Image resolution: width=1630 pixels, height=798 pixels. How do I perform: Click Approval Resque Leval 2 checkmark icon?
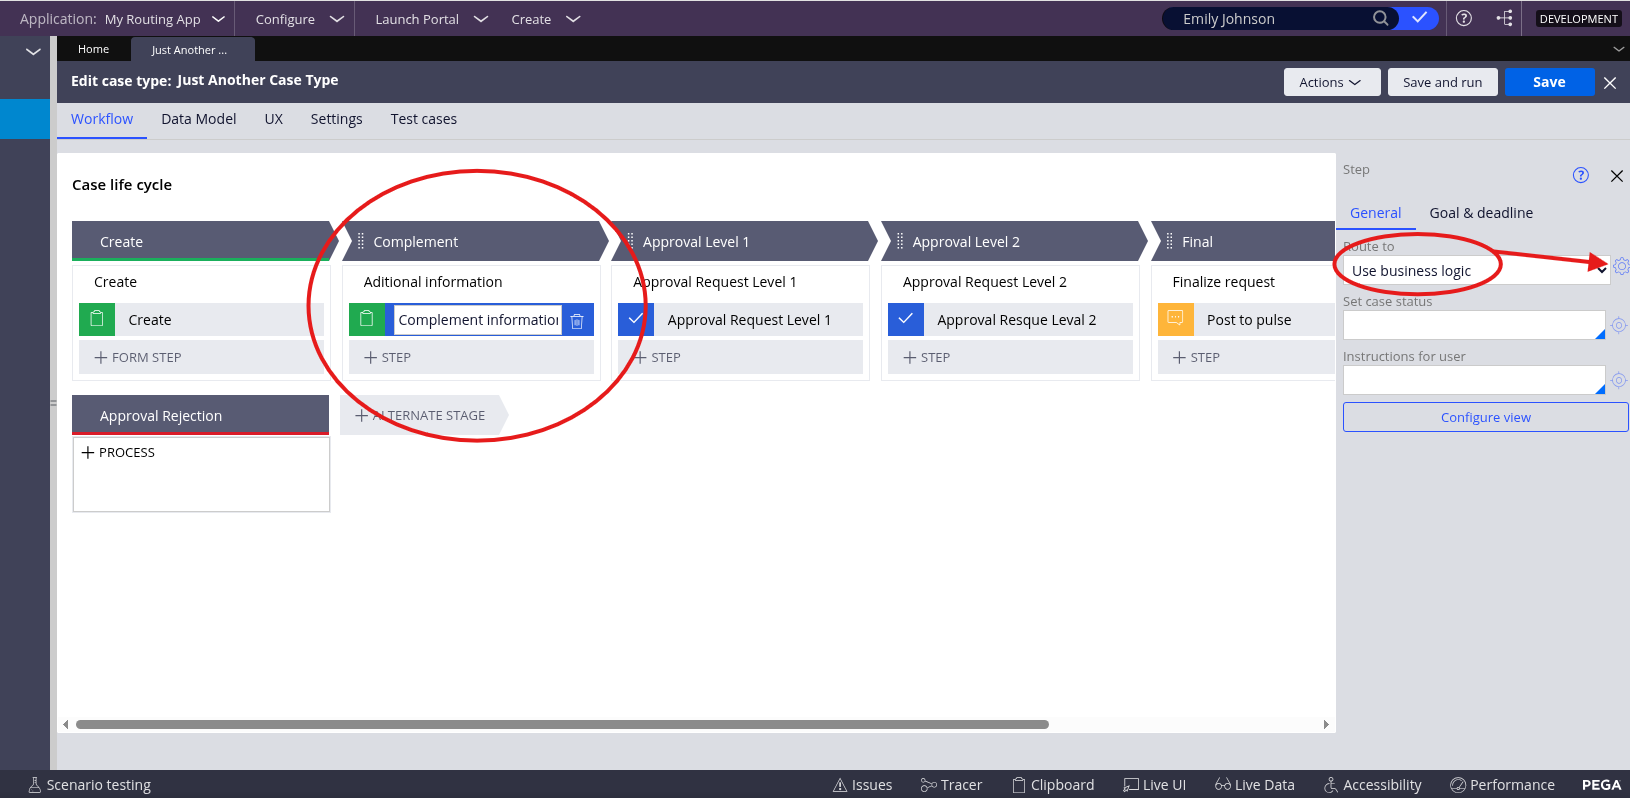pyautogui.click(x=905, y=319)
